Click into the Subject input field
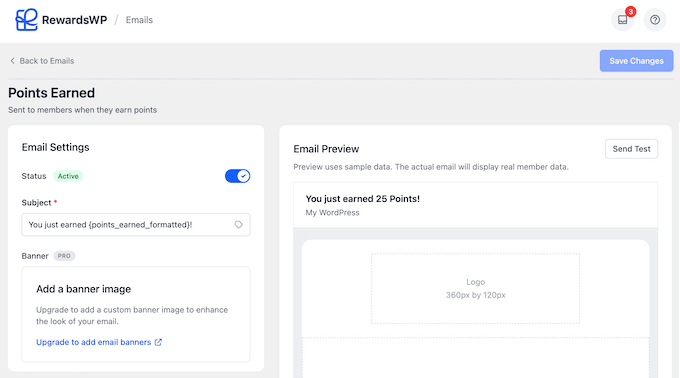Screen dimensions: 680x378 (x=136, y=225)
